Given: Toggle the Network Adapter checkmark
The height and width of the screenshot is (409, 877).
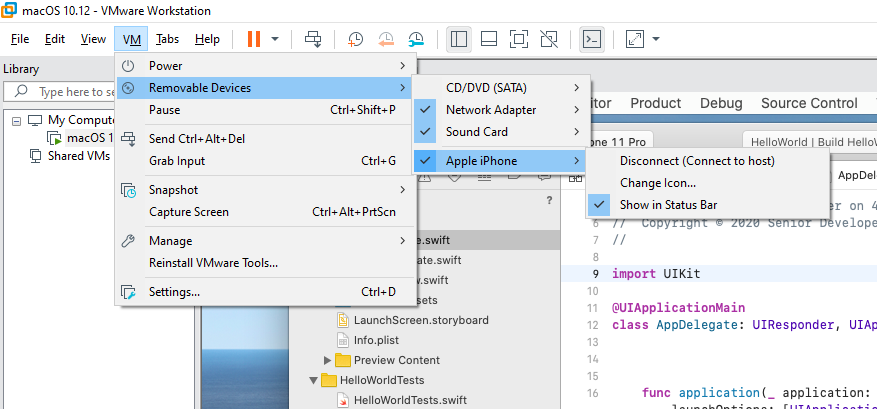Looking at the screenshot, I should 425,110.
